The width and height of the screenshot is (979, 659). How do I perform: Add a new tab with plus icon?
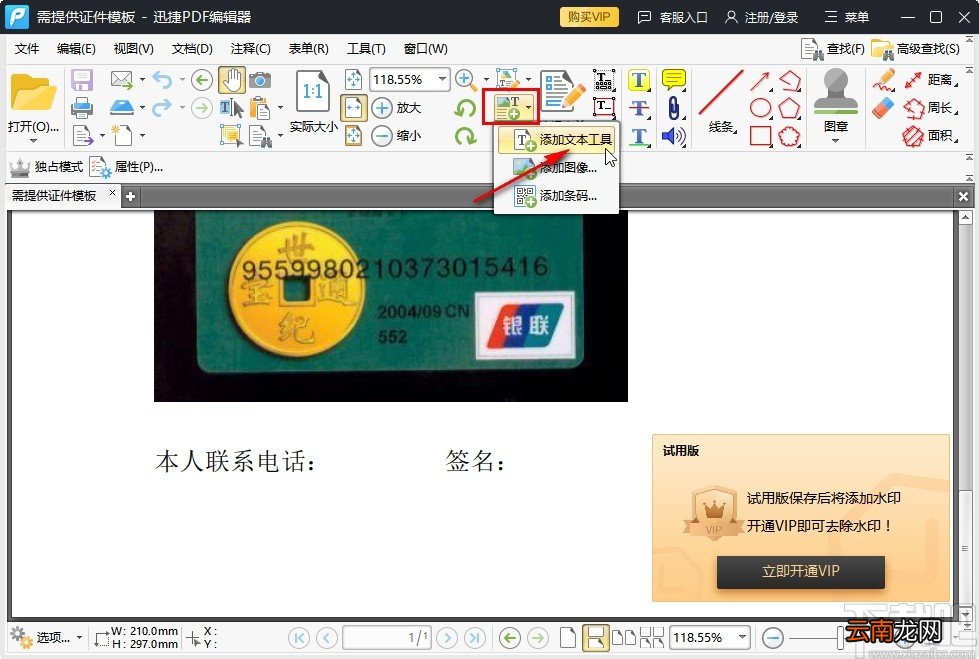(130, 197)
